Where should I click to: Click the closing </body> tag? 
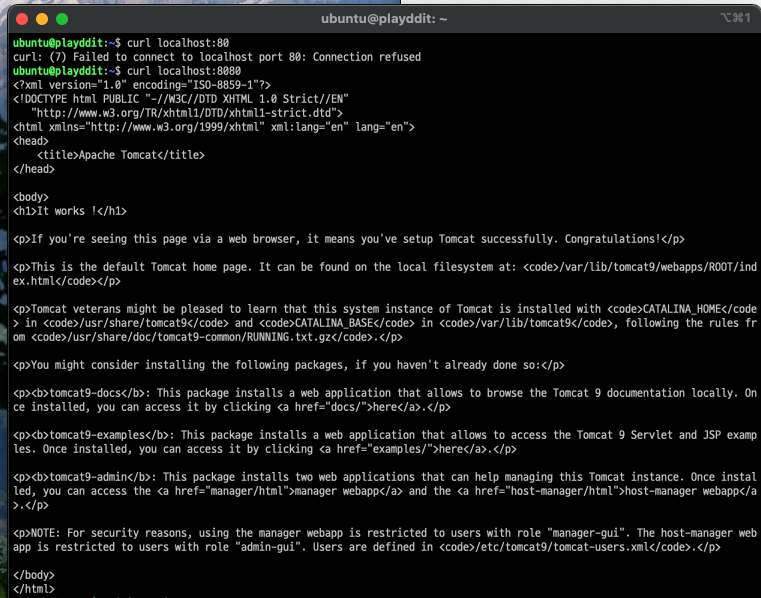tap(34, 575)
